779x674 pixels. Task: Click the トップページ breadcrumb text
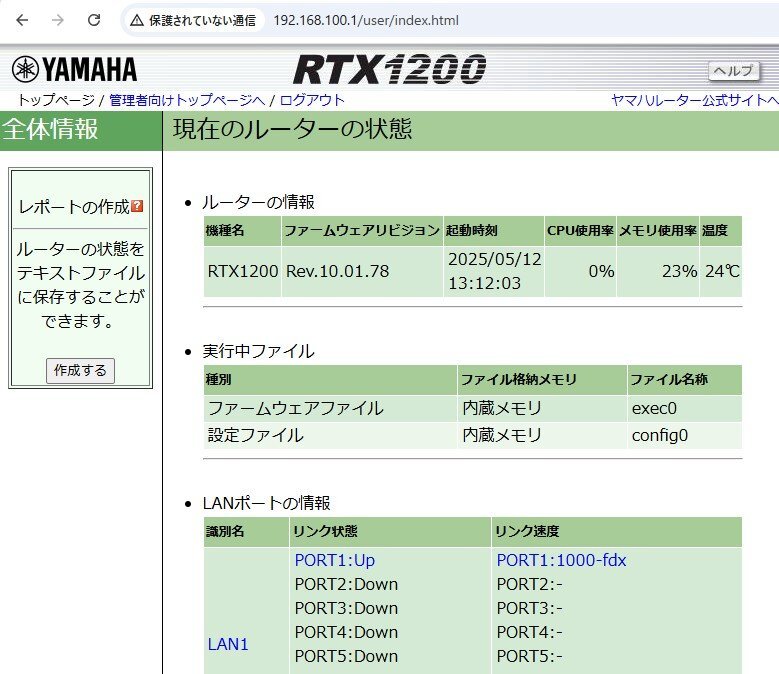pyautogui.click(x=56, y=100)
